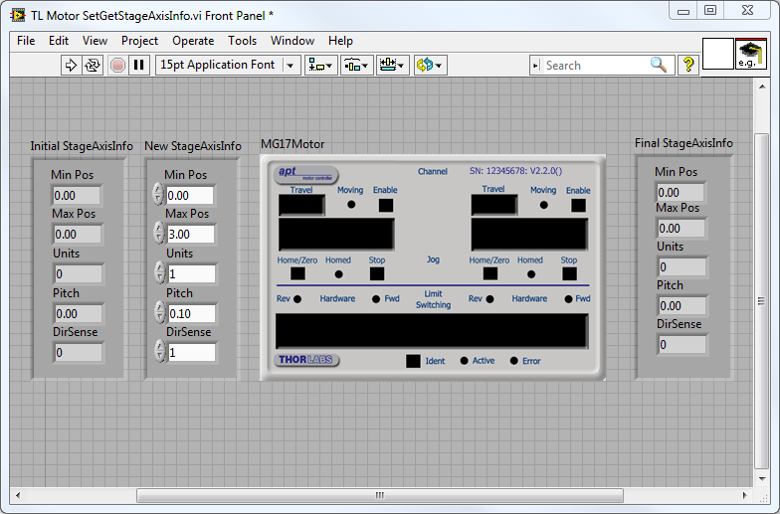Screen dimensions: 780x514
Task: Click the Ident button on motor panel
Action: coord(413,361)
